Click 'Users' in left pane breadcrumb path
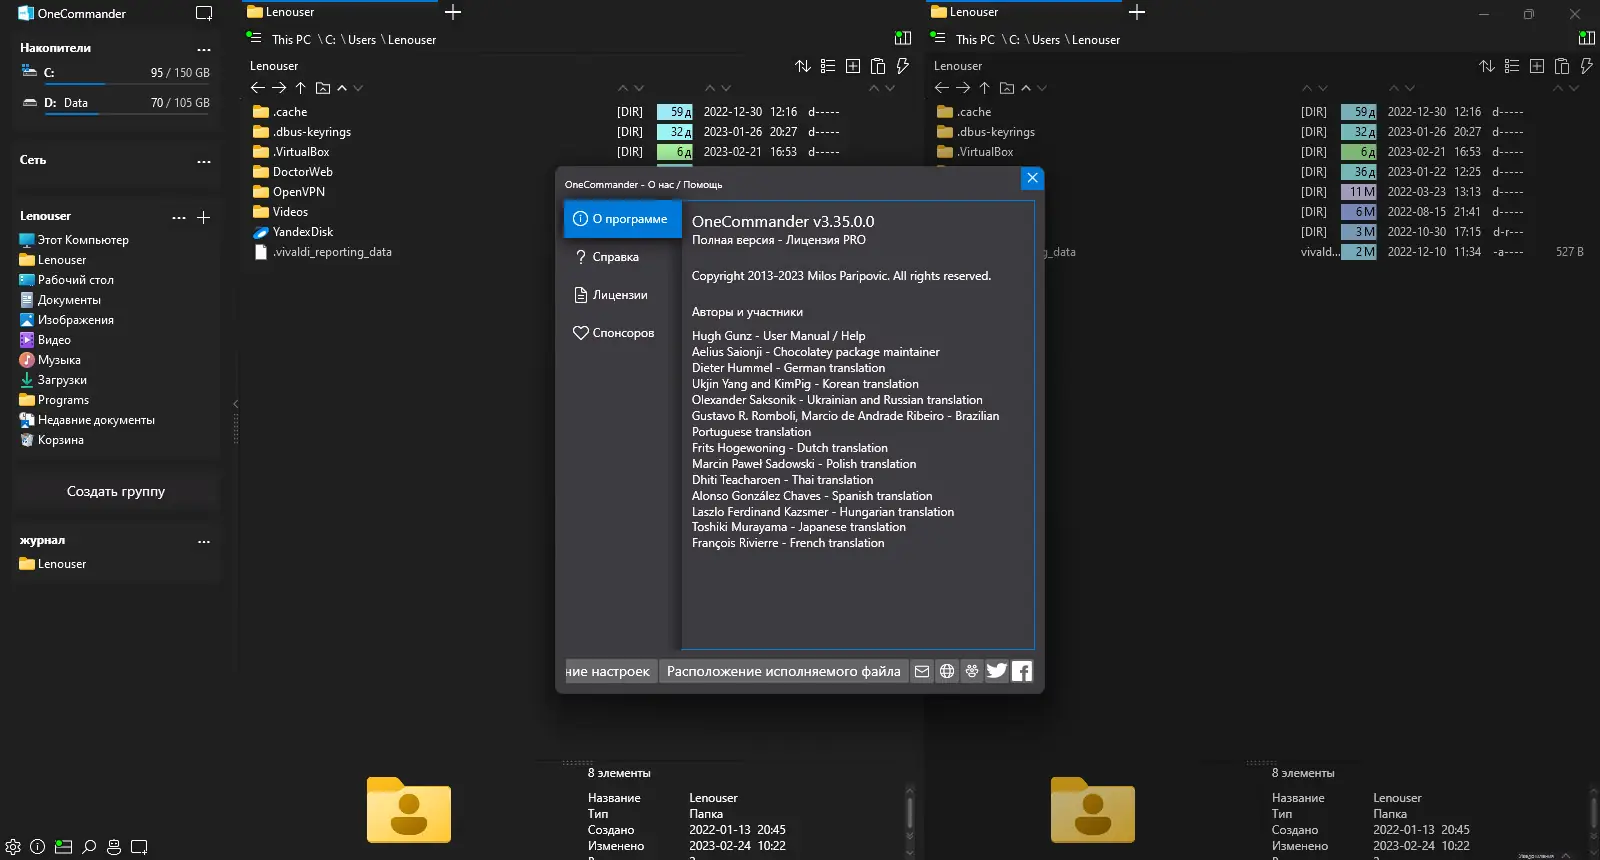Screen dimensions: 1600x860 362,40
